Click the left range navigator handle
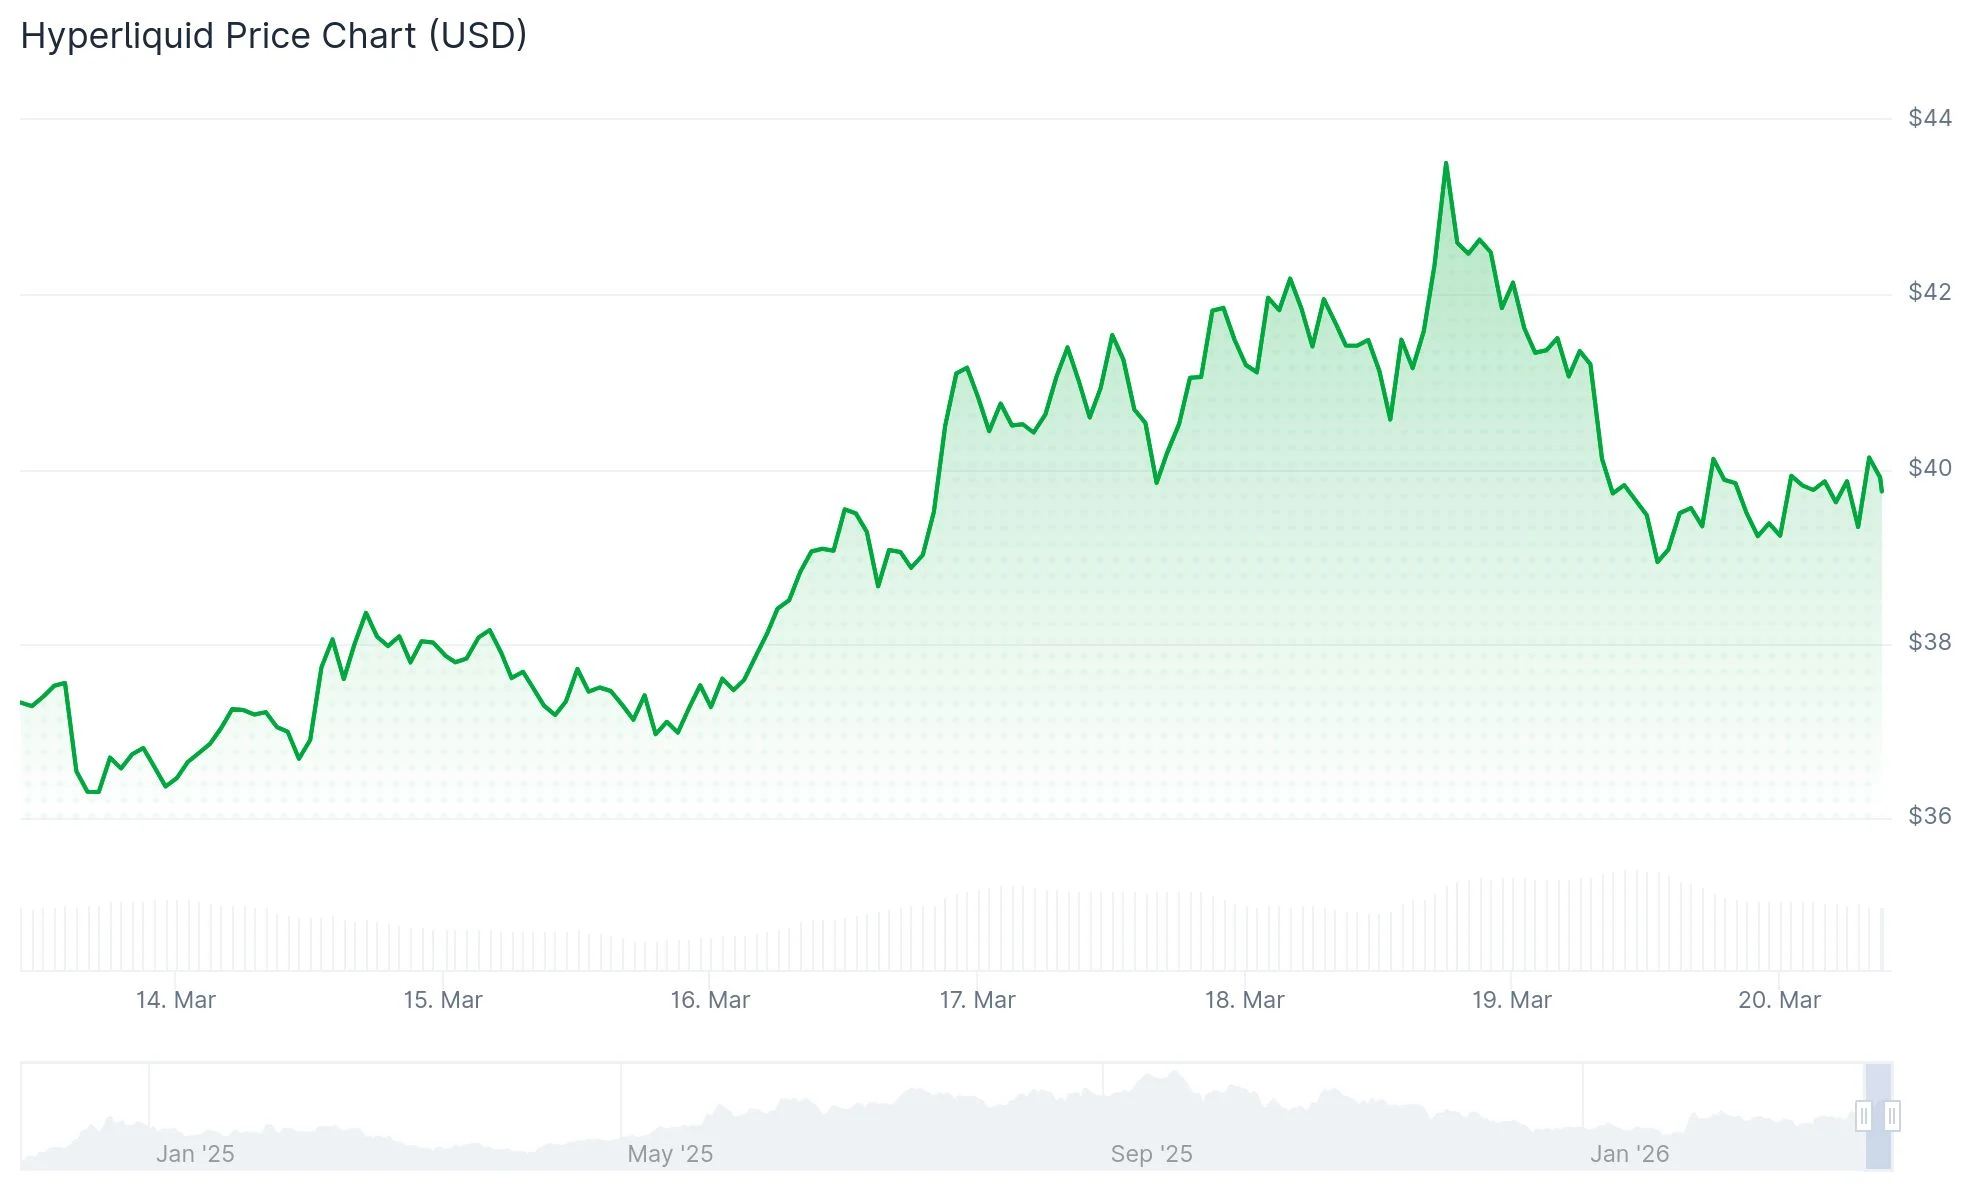Screen dimensions: 1973x1200 1863,1116
